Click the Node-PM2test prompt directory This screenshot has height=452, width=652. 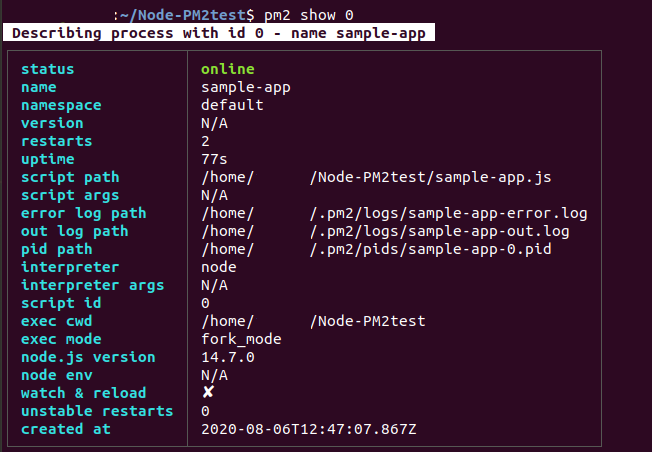[188, 15]
